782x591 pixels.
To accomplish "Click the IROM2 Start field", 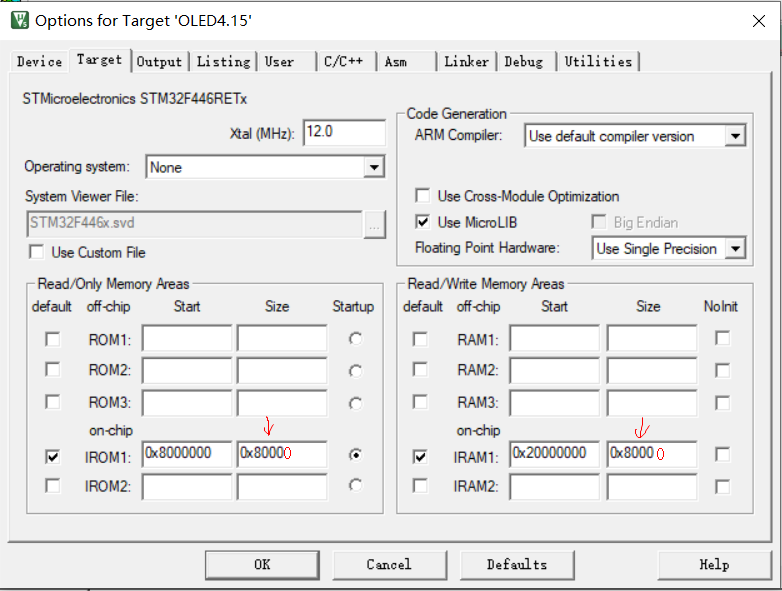I will click(187, 486).
